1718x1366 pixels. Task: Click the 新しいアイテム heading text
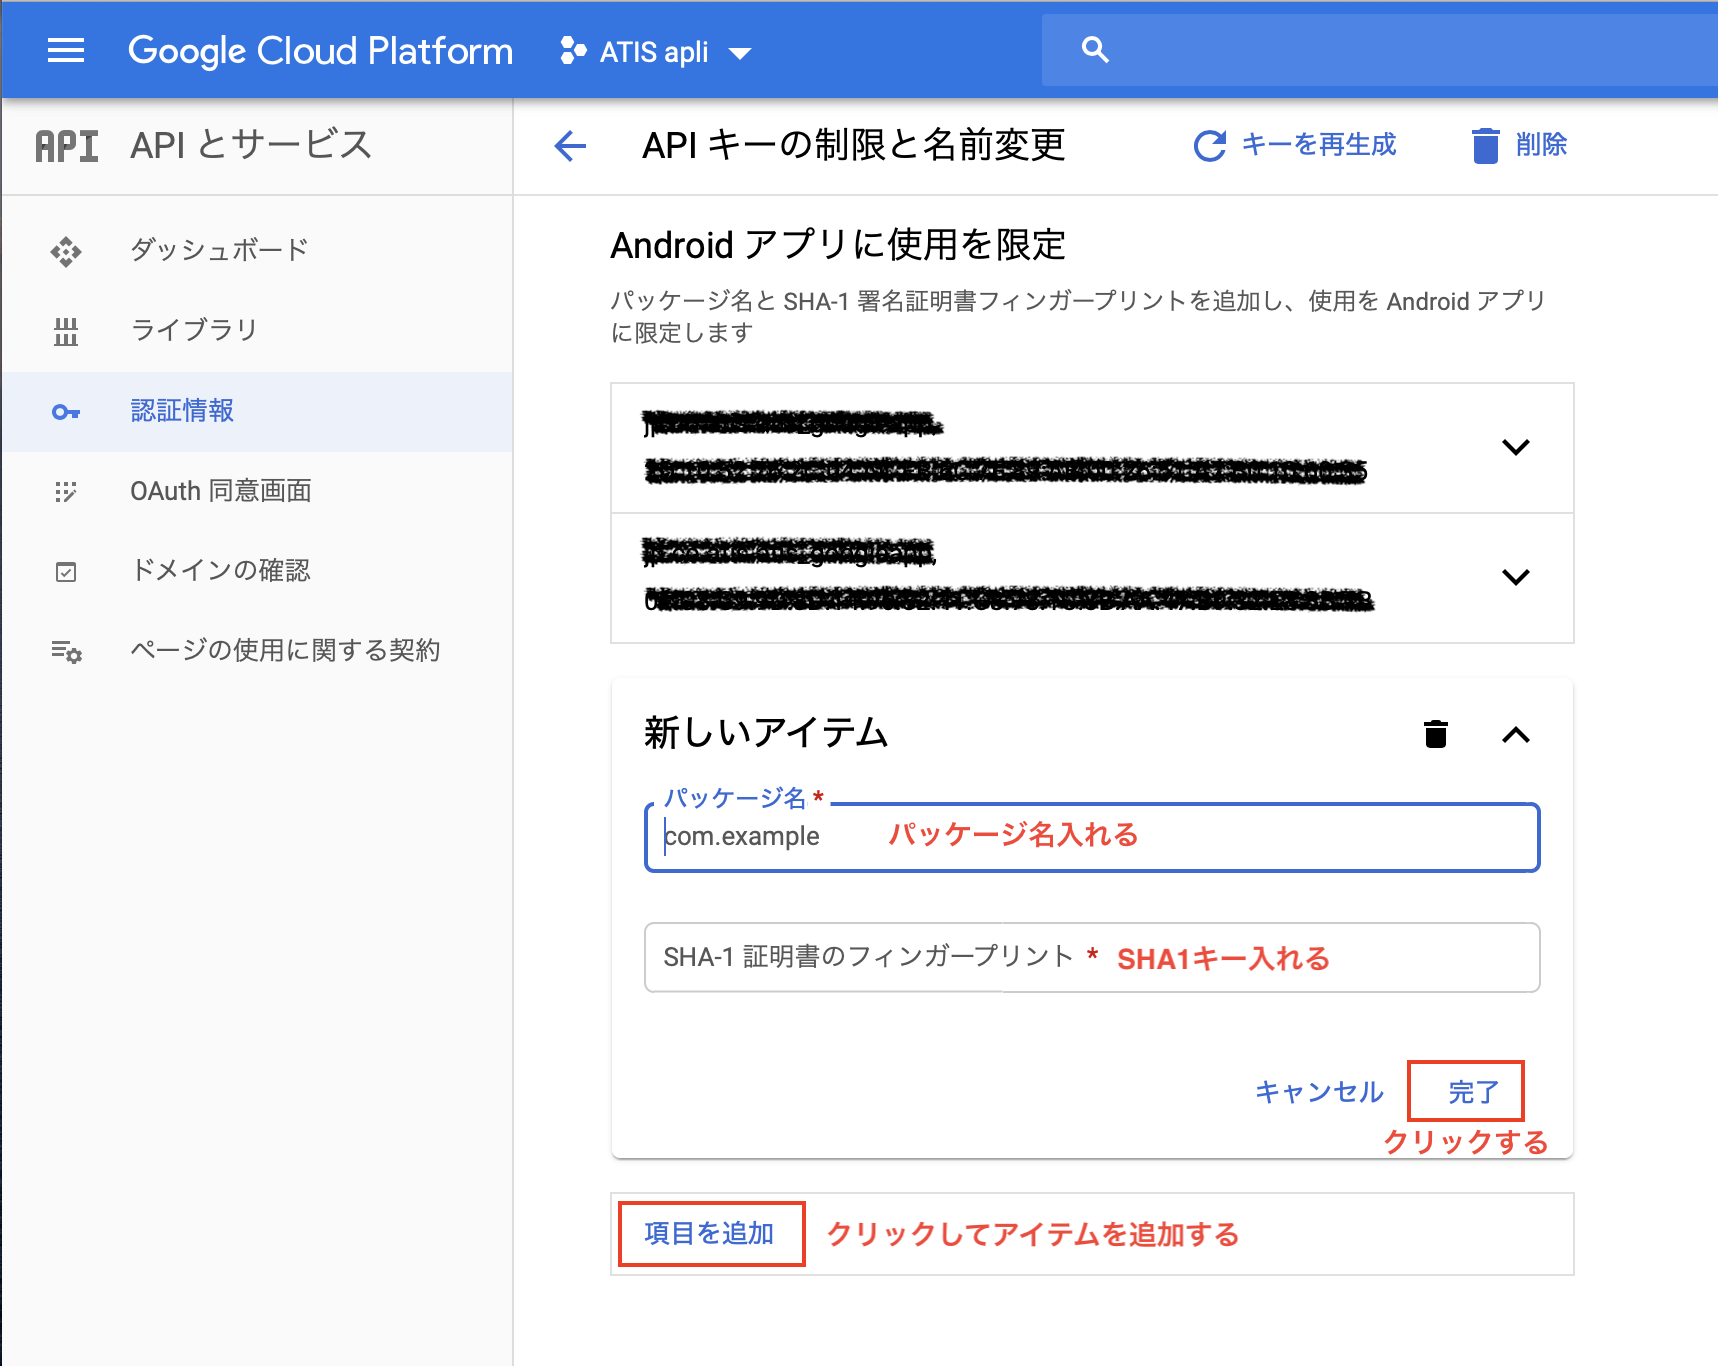(766, 733)
